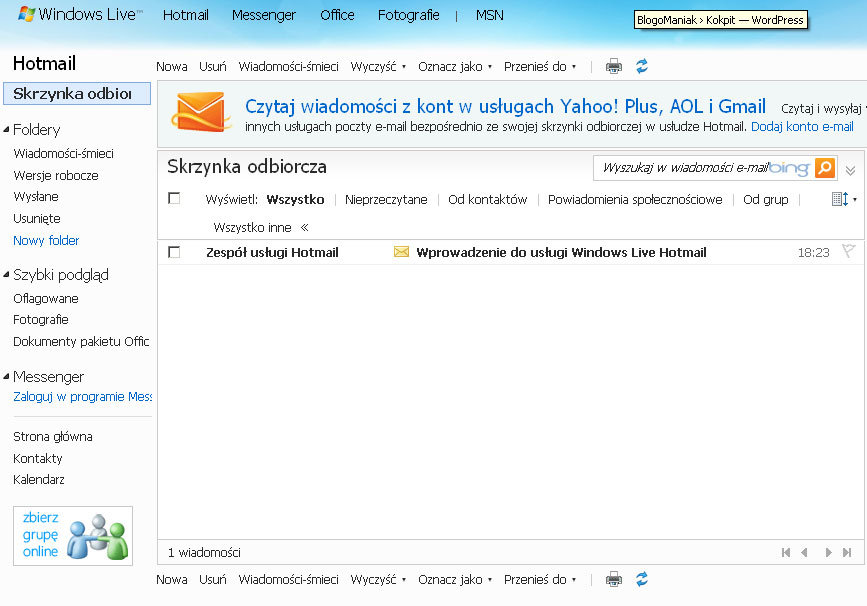The image size is (867, 606).
Task: Open top 'Przenieś do' dropdown
Action: coord(540,67)
